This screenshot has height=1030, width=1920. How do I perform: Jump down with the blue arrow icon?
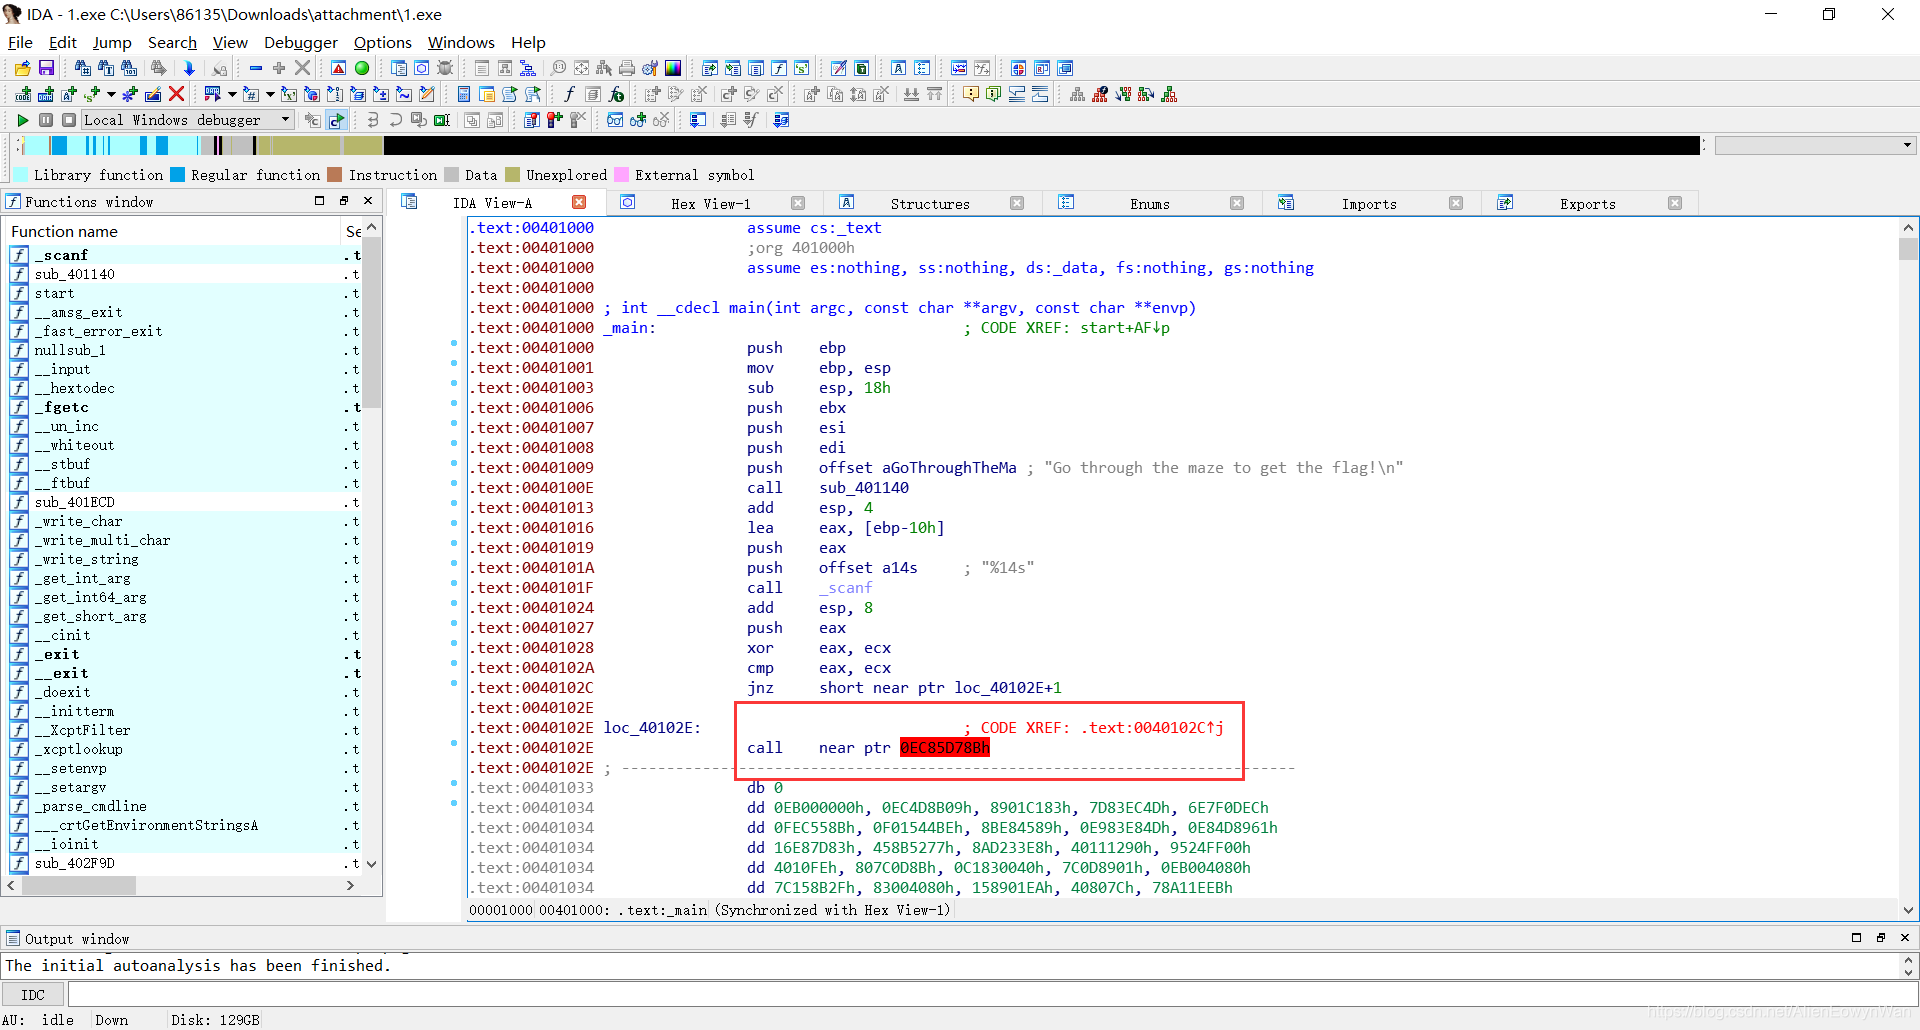tap(189, 68)
